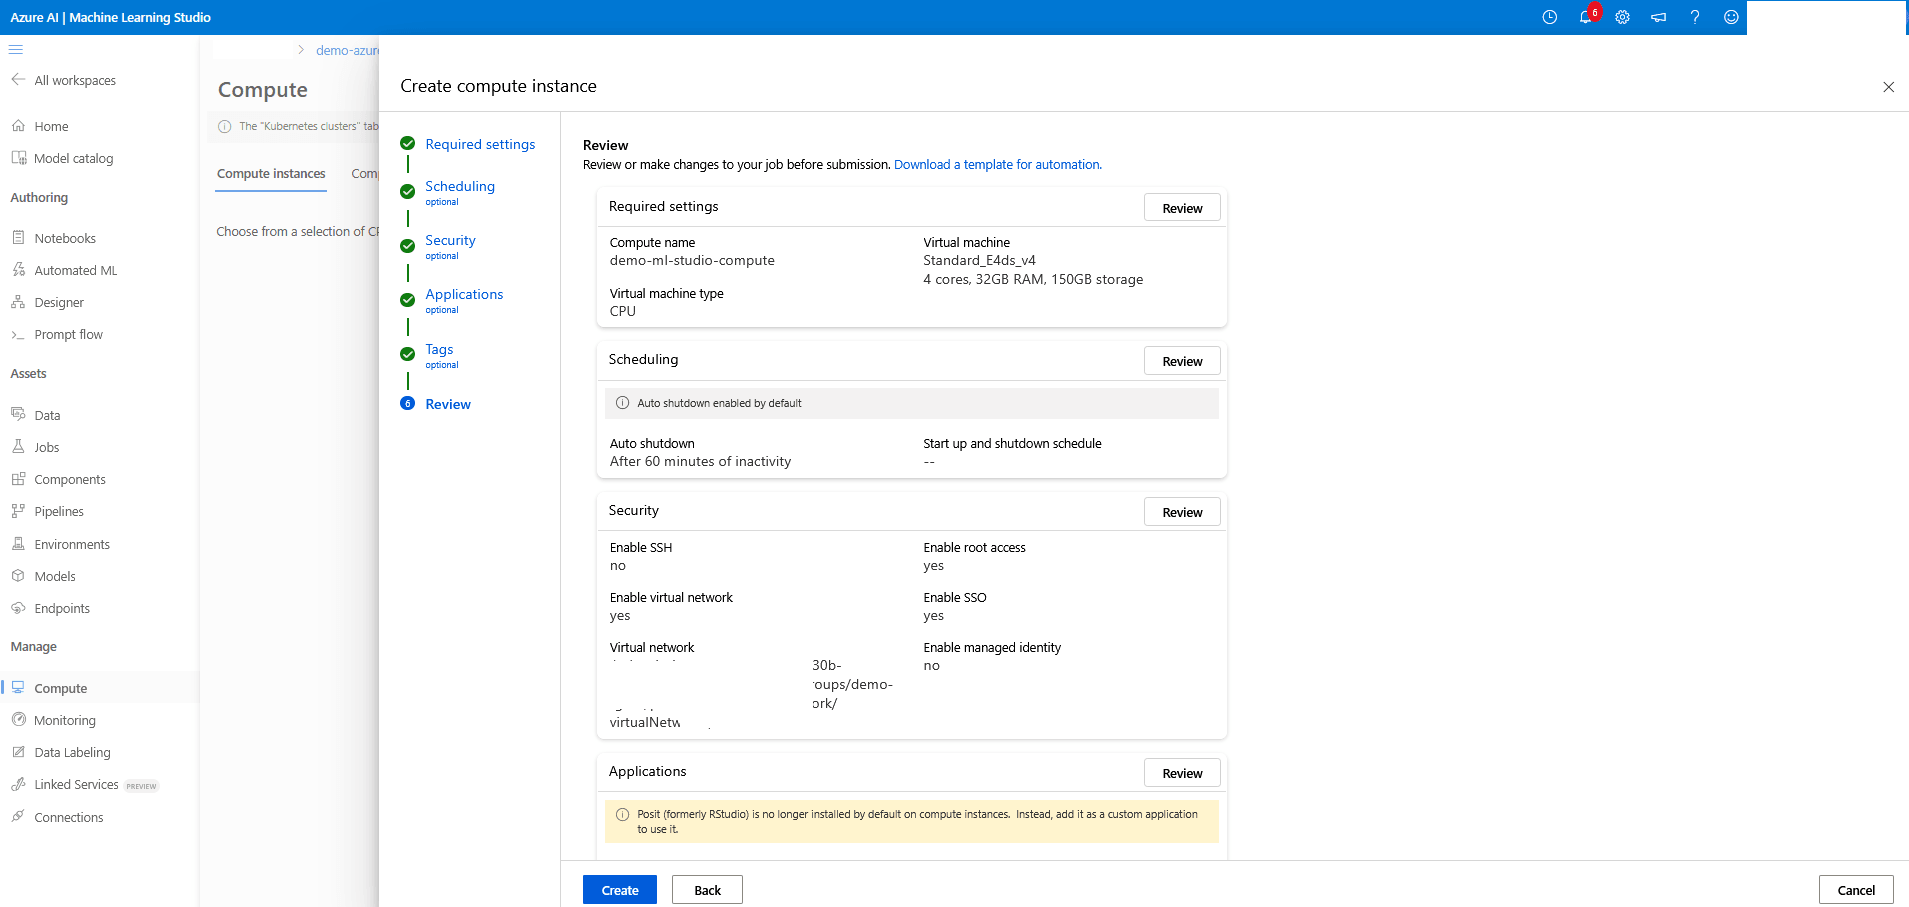Open the Designer tool
Viewport: 1909px width, 907px height.
pyautogui.click(x=59, y=302)
